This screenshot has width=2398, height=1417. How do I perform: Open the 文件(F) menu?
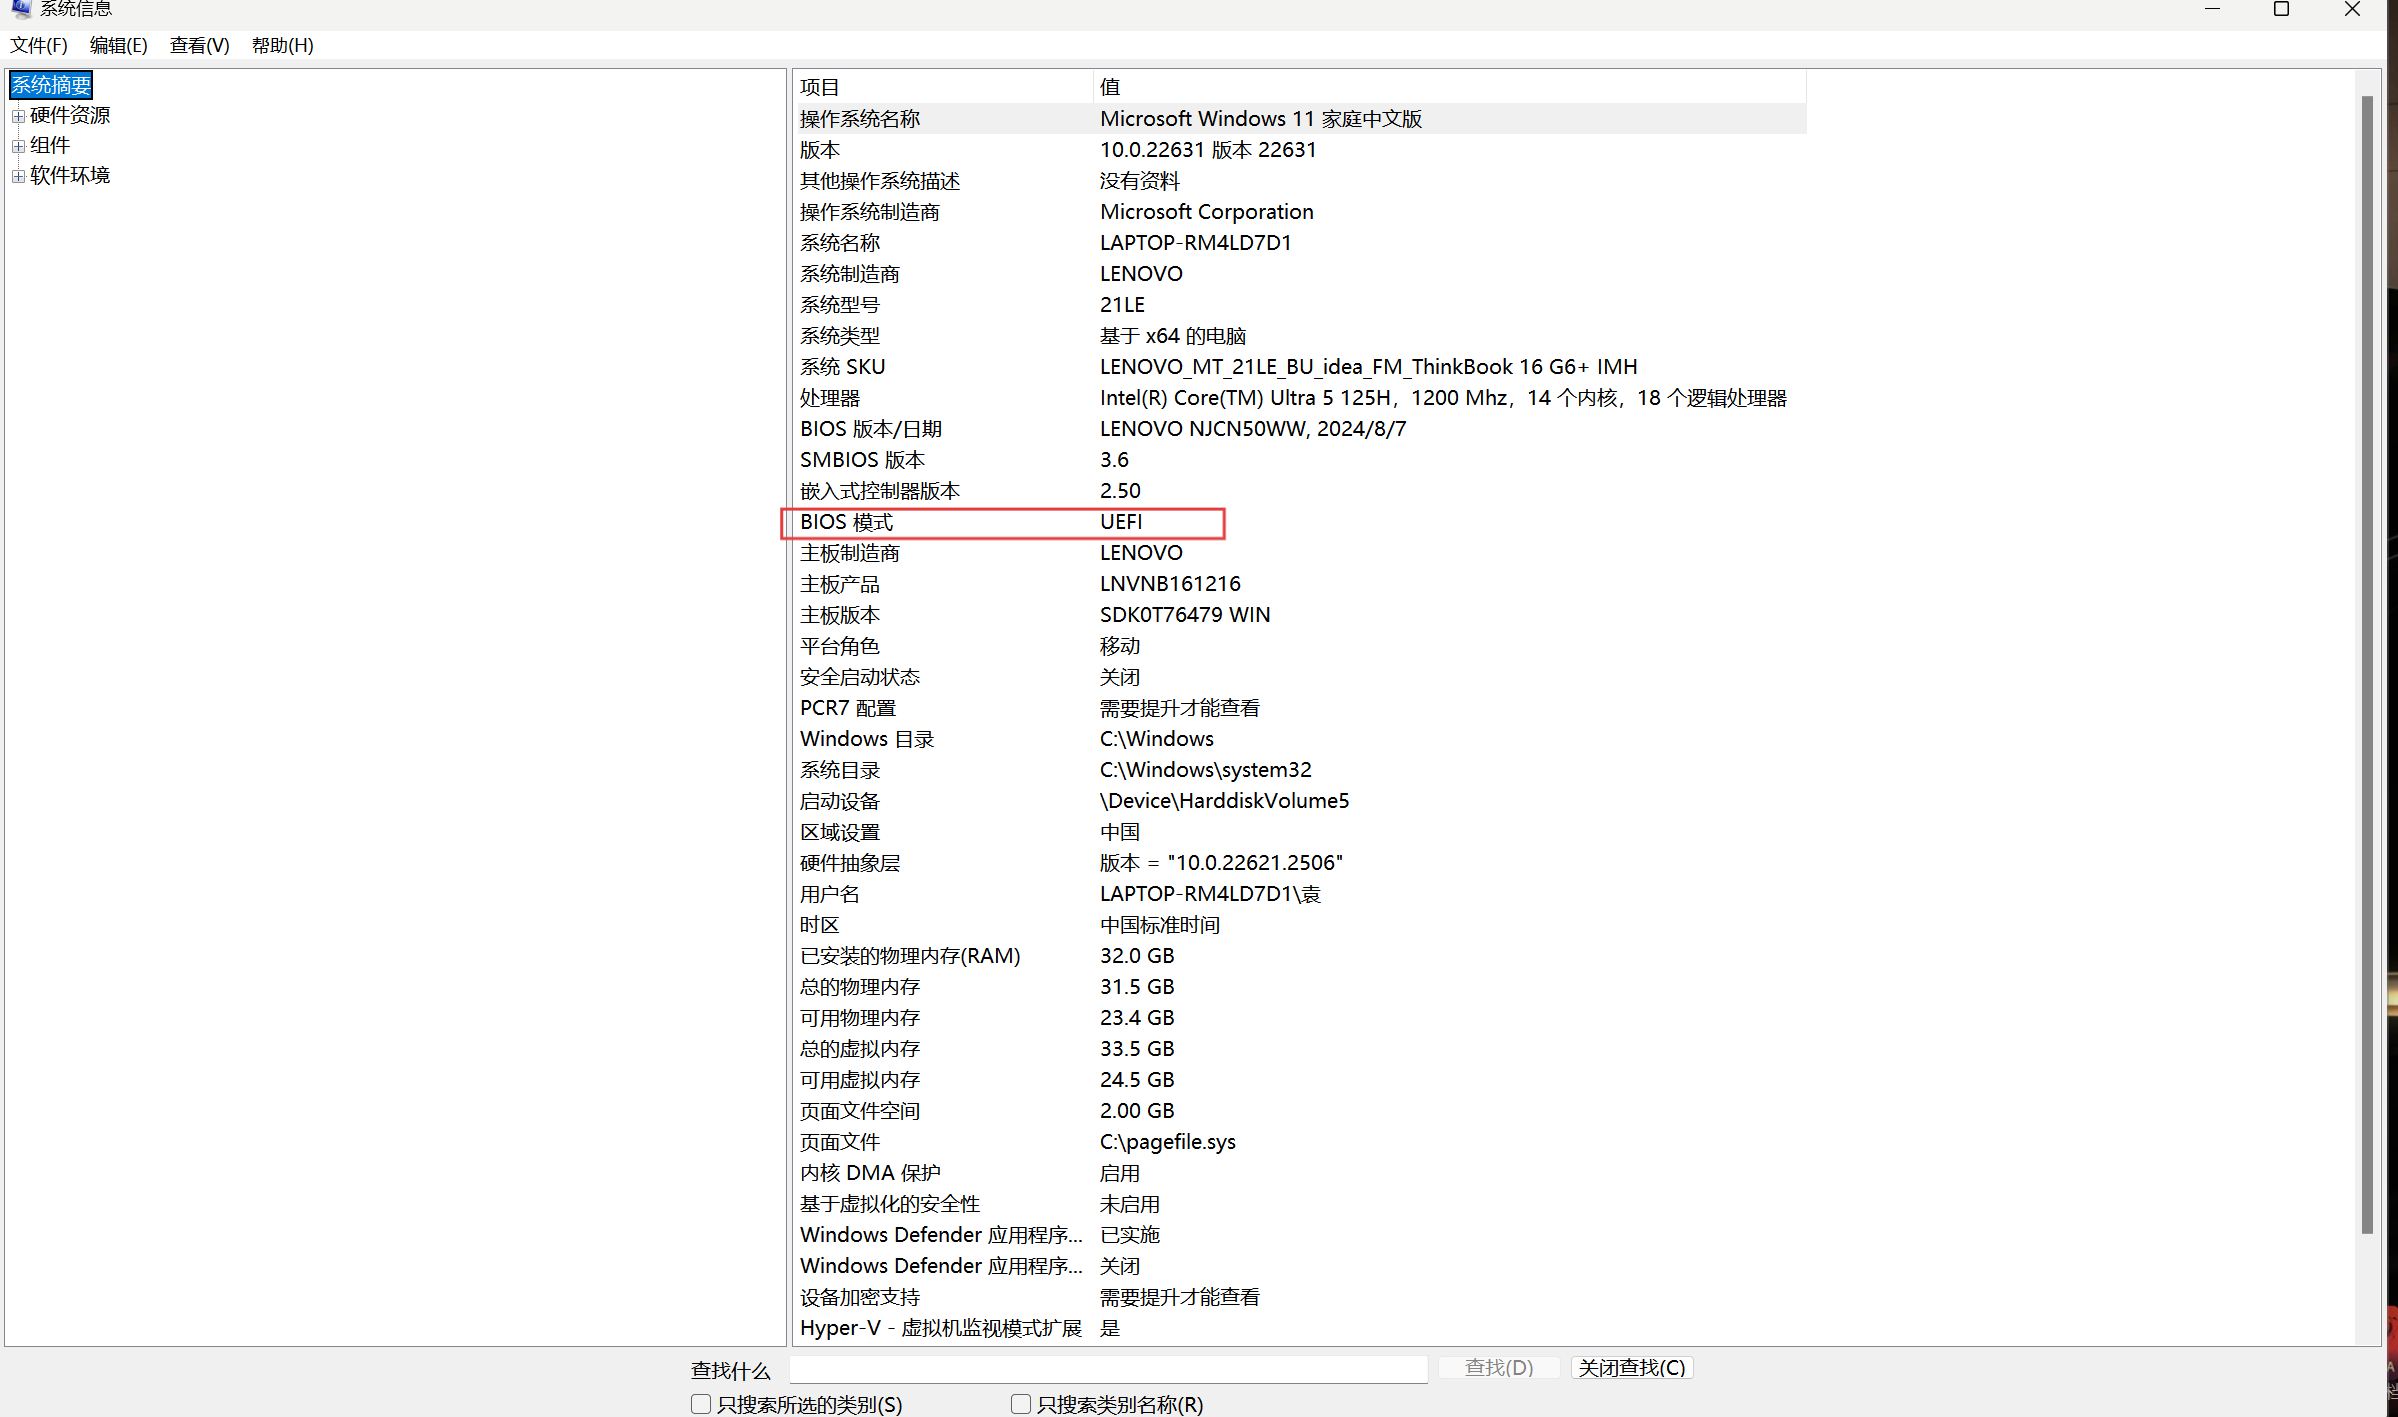pyautogui.click(x=39, y=45)
